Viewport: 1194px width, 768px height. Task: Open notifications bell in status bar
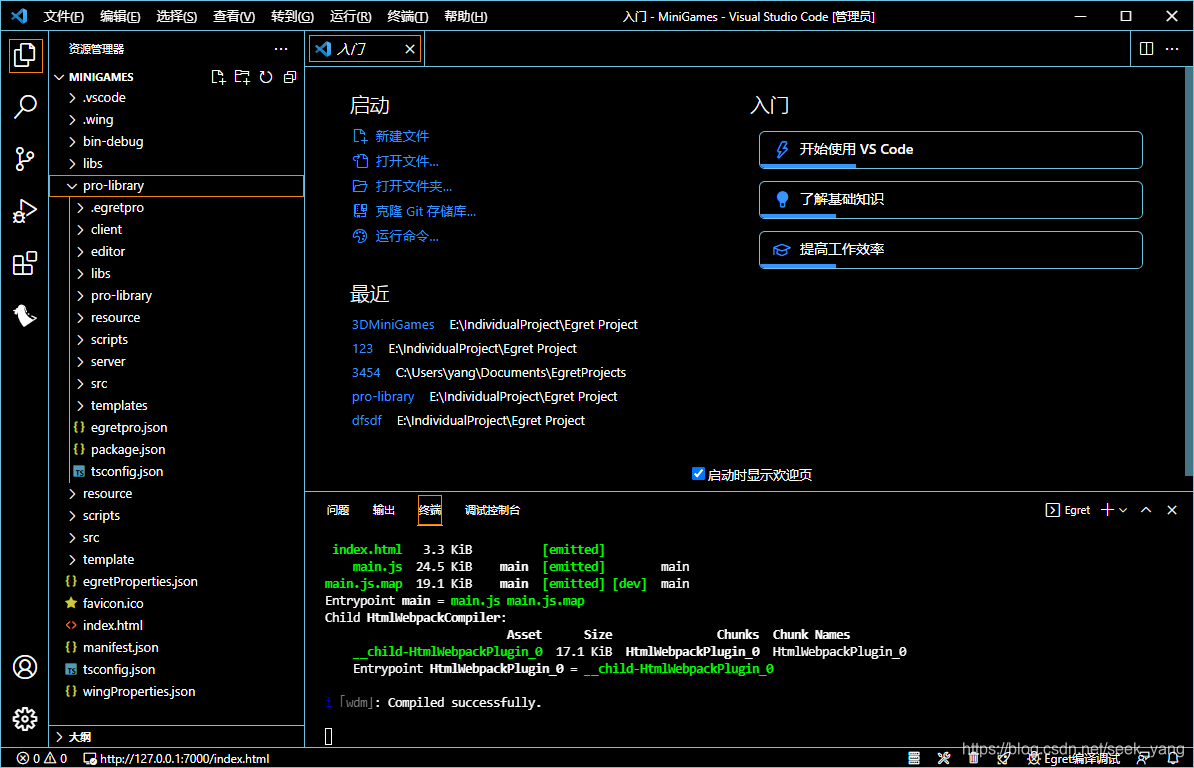click(1173, 758)
